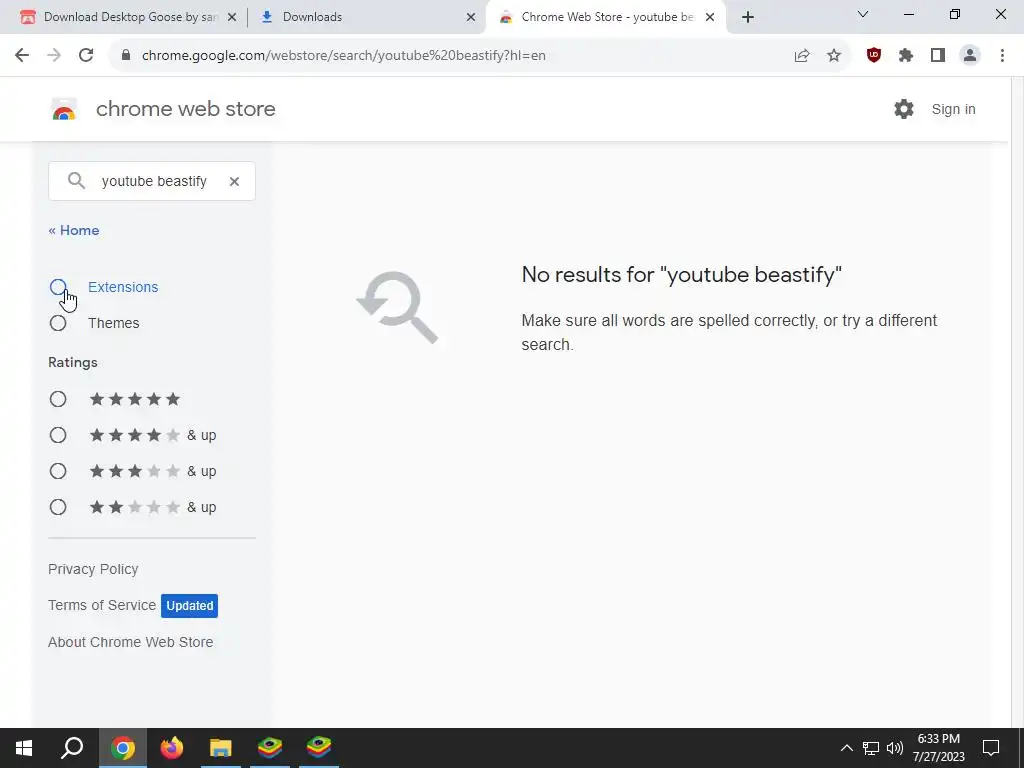Screen dimensions: 1024x768
Task: Click the Chrome taskbar icon
Action: point(123,748)
